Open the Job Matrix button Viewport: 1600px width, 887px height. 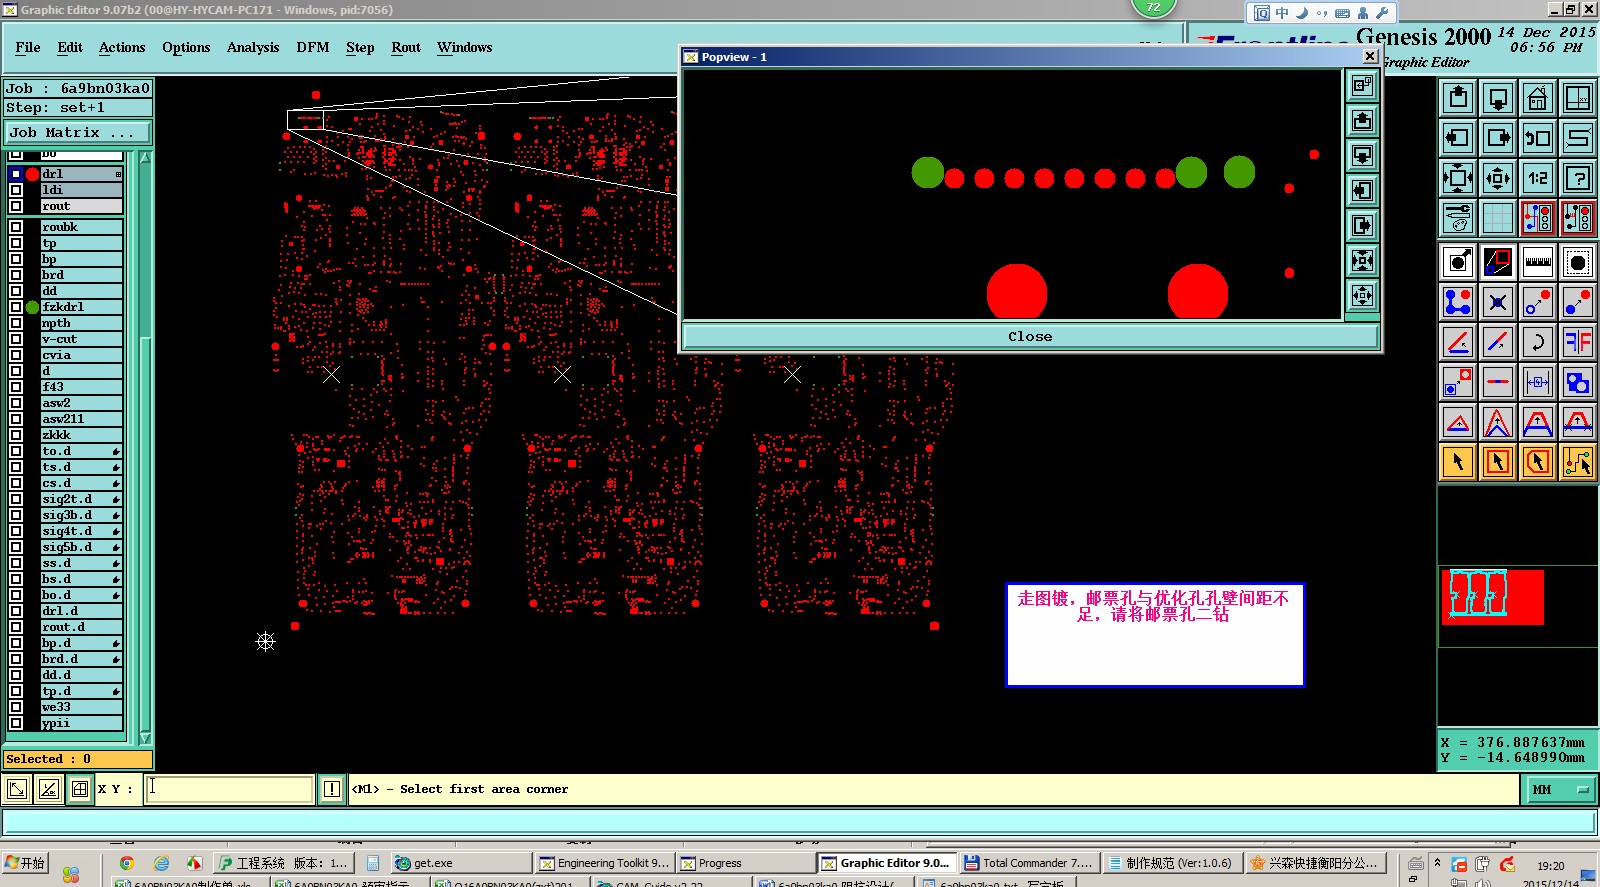tap(77, 132)
